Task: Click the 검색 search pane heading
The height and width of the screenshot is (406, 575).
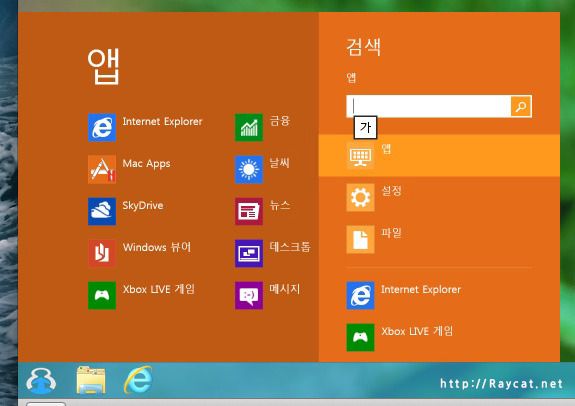Action: coord(364,47)
